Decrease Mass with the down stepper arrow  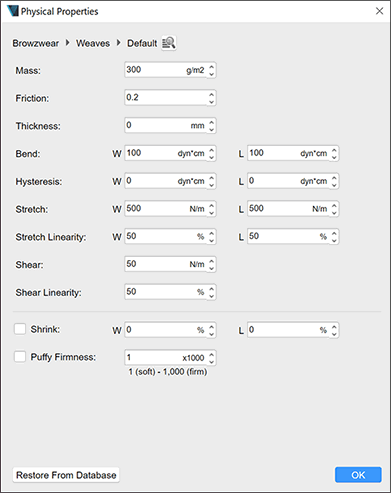coord(211,74)
